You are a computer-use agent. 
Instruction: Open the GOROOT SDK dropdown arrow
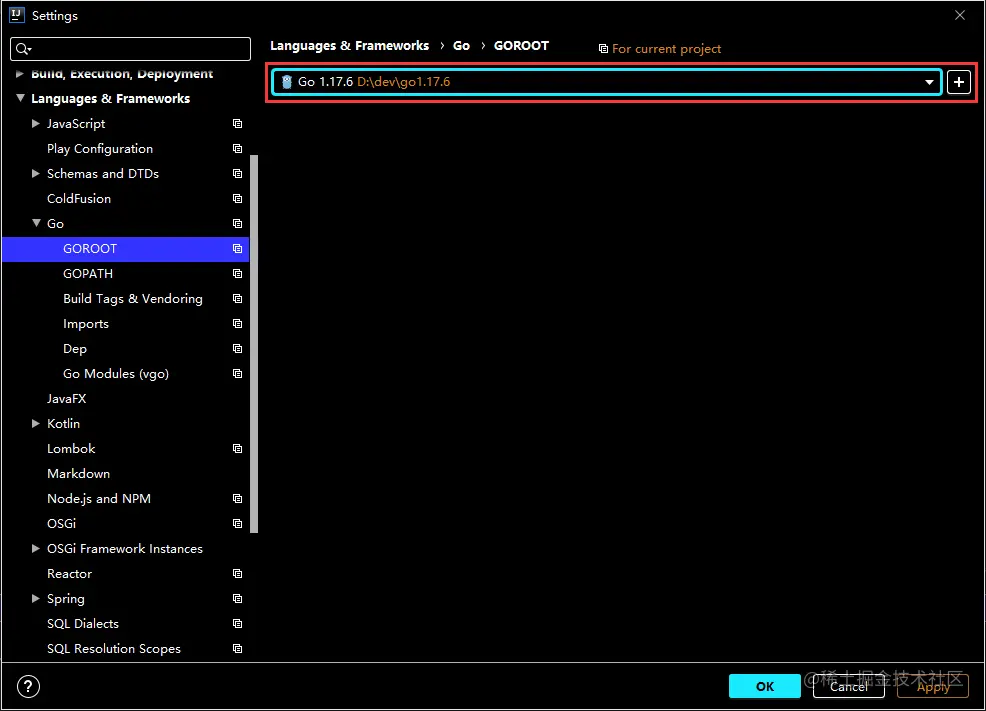pyautogui.click(x=929, y=82)
